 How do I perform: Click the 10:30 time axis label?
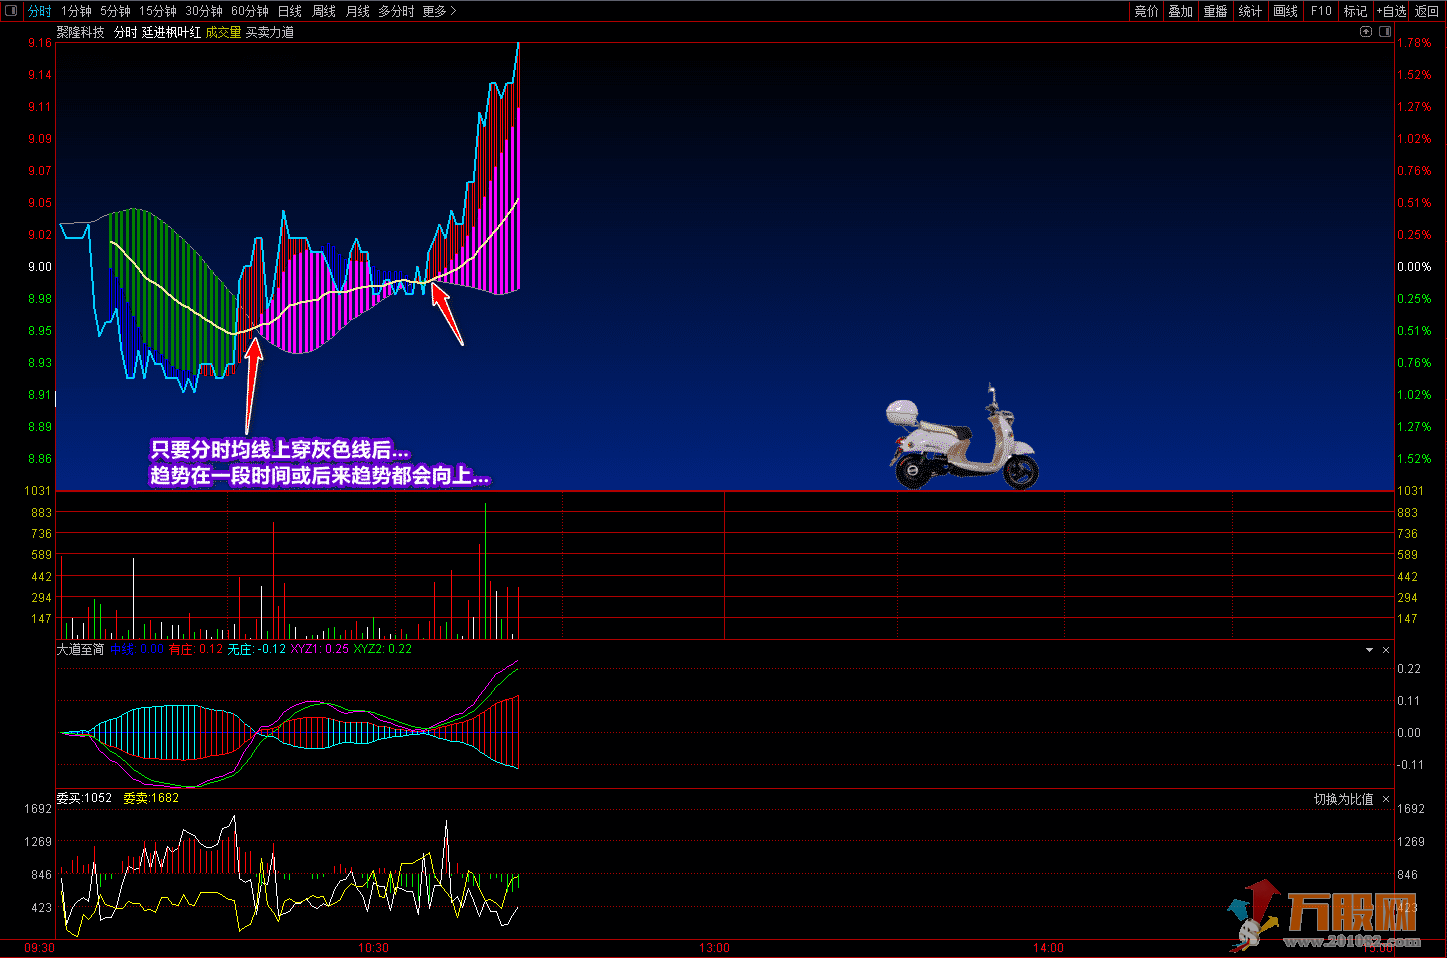point(373,947)
